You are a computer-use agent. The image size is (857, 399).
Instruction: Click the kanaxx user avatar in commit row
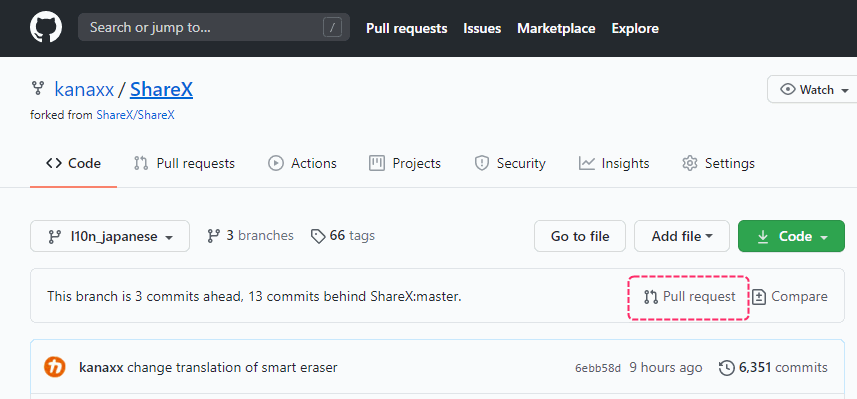(x=55, y=367)
